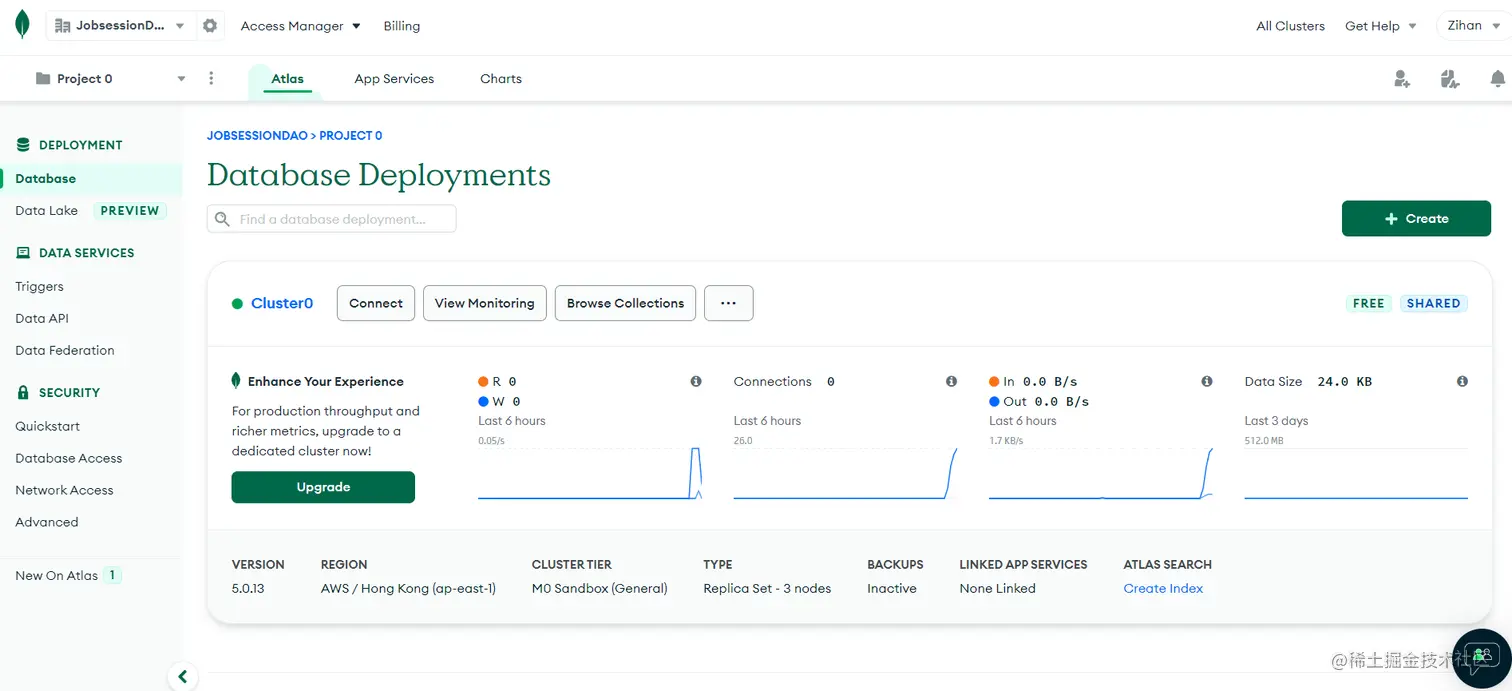Click the Upgrade button
The height and width of the screenshot is (691, 1512).
point(323,487)
